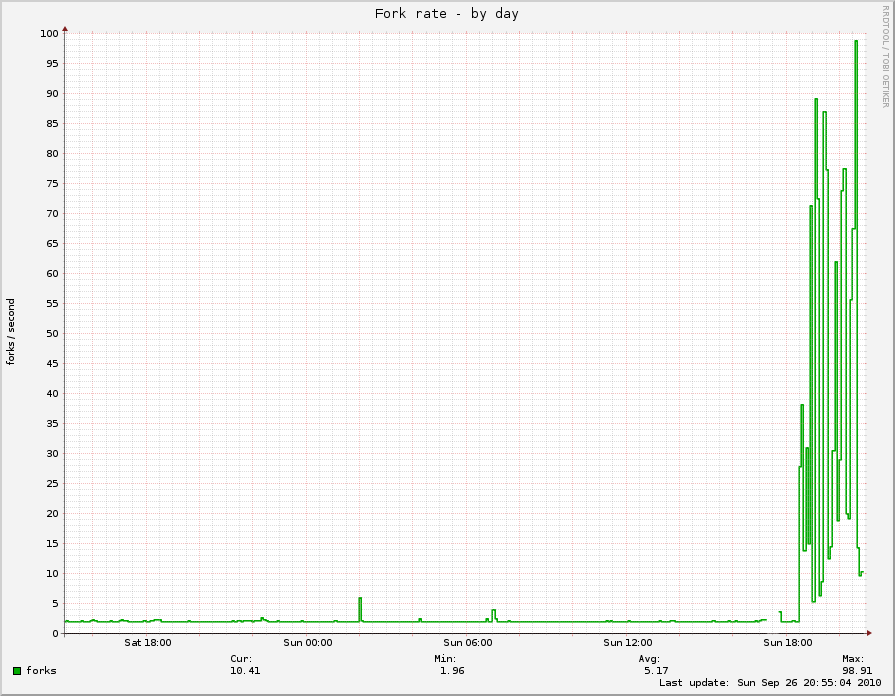Select the 'Sun 00:00' time label
895x696 pixels.
click(308, 642)
